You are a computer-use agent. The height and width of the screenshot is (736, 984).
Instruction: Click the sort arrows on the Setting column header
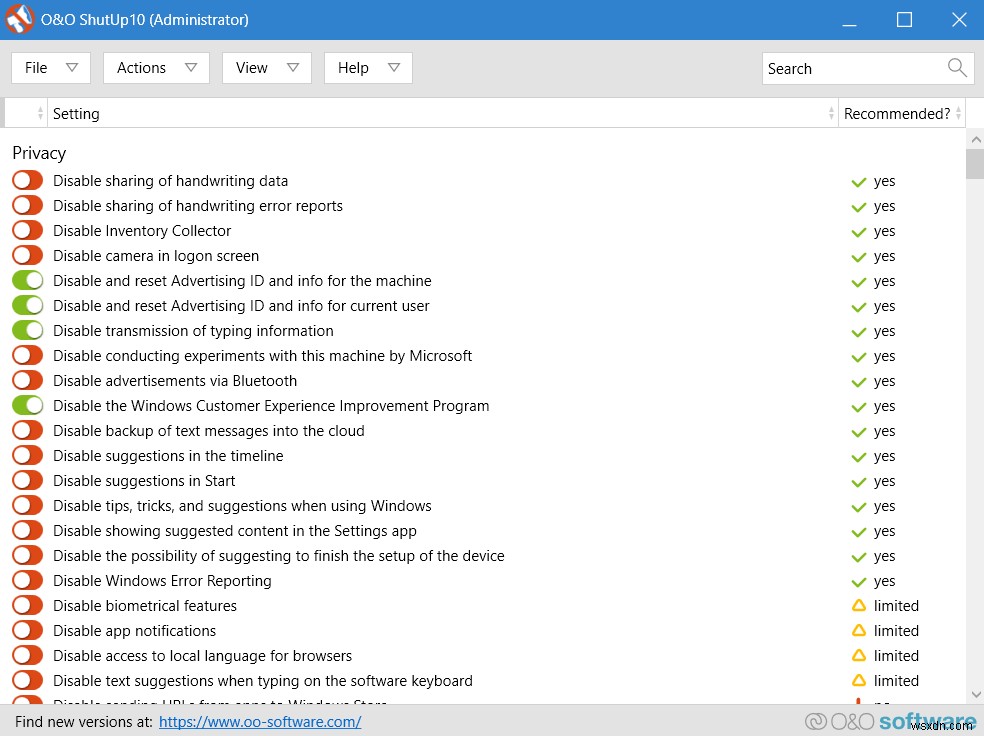pos(832,113)
